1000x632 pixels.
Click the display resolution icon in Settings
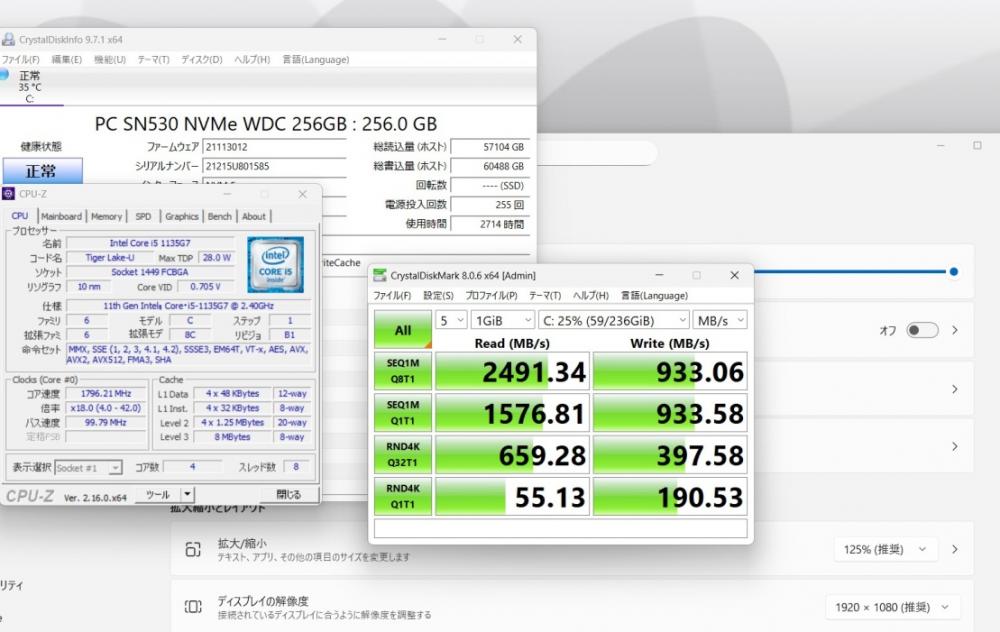[x=193, y=606]
